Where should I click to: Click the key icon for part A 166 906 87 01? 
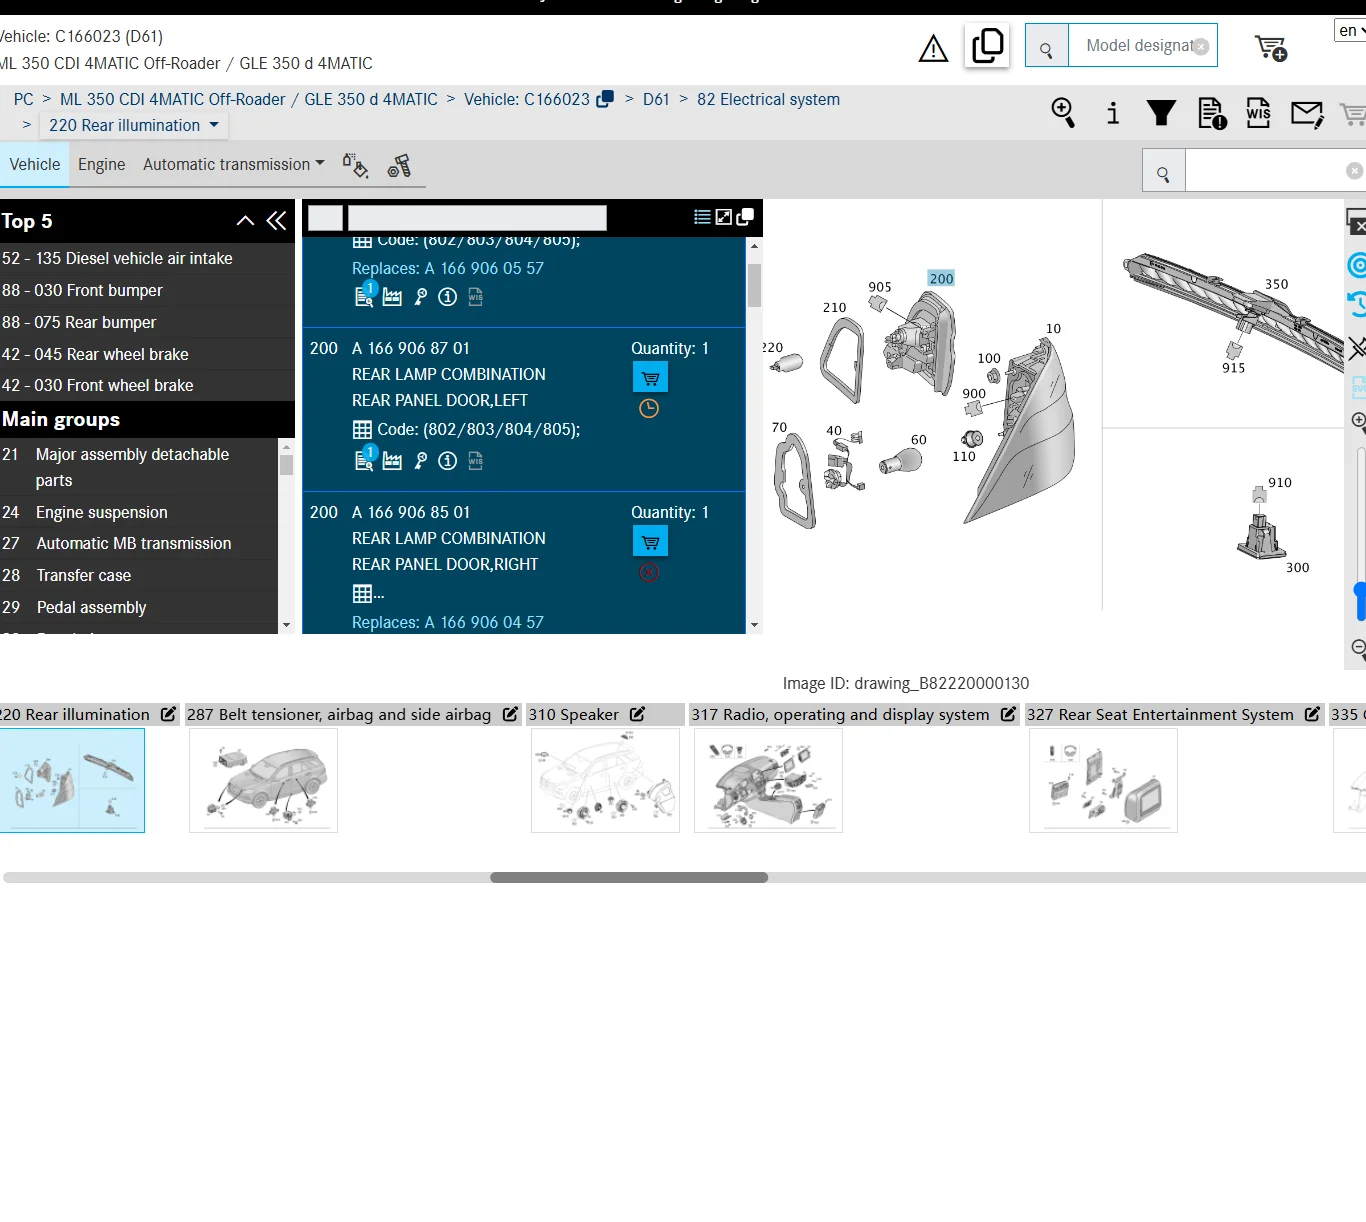(421, 461)
